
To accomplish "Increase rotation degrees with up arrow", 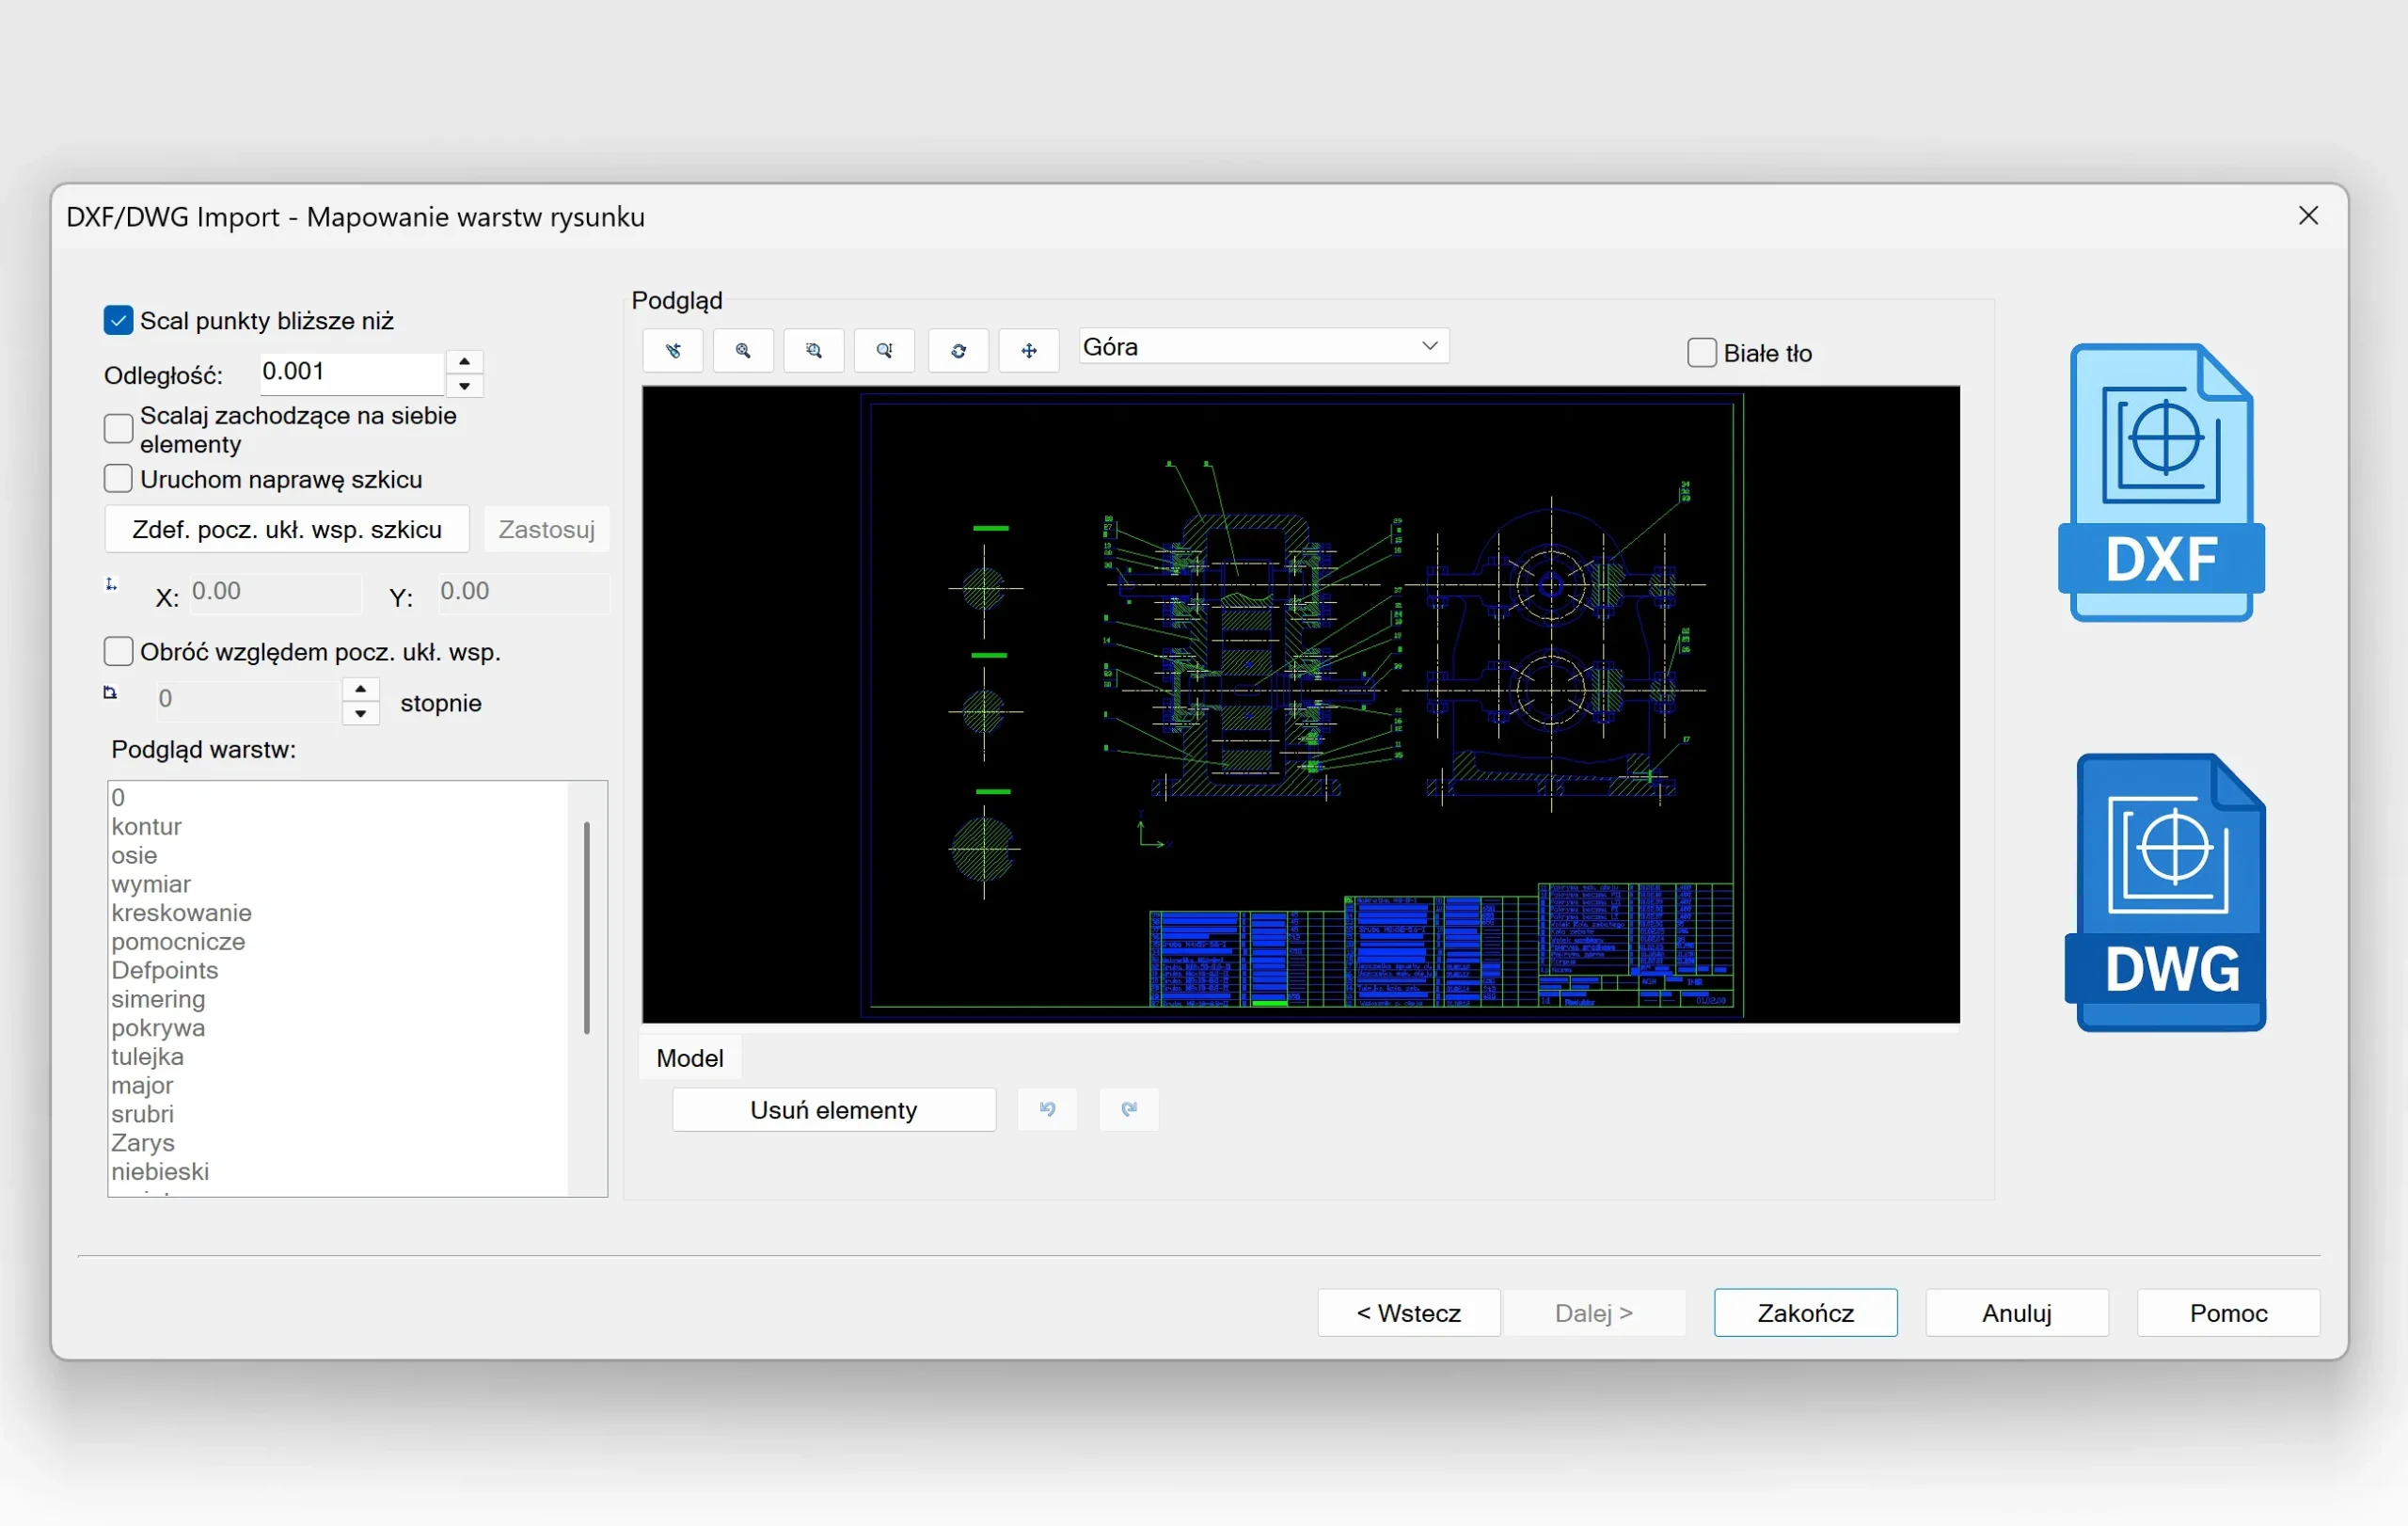I will pos(360,690).
